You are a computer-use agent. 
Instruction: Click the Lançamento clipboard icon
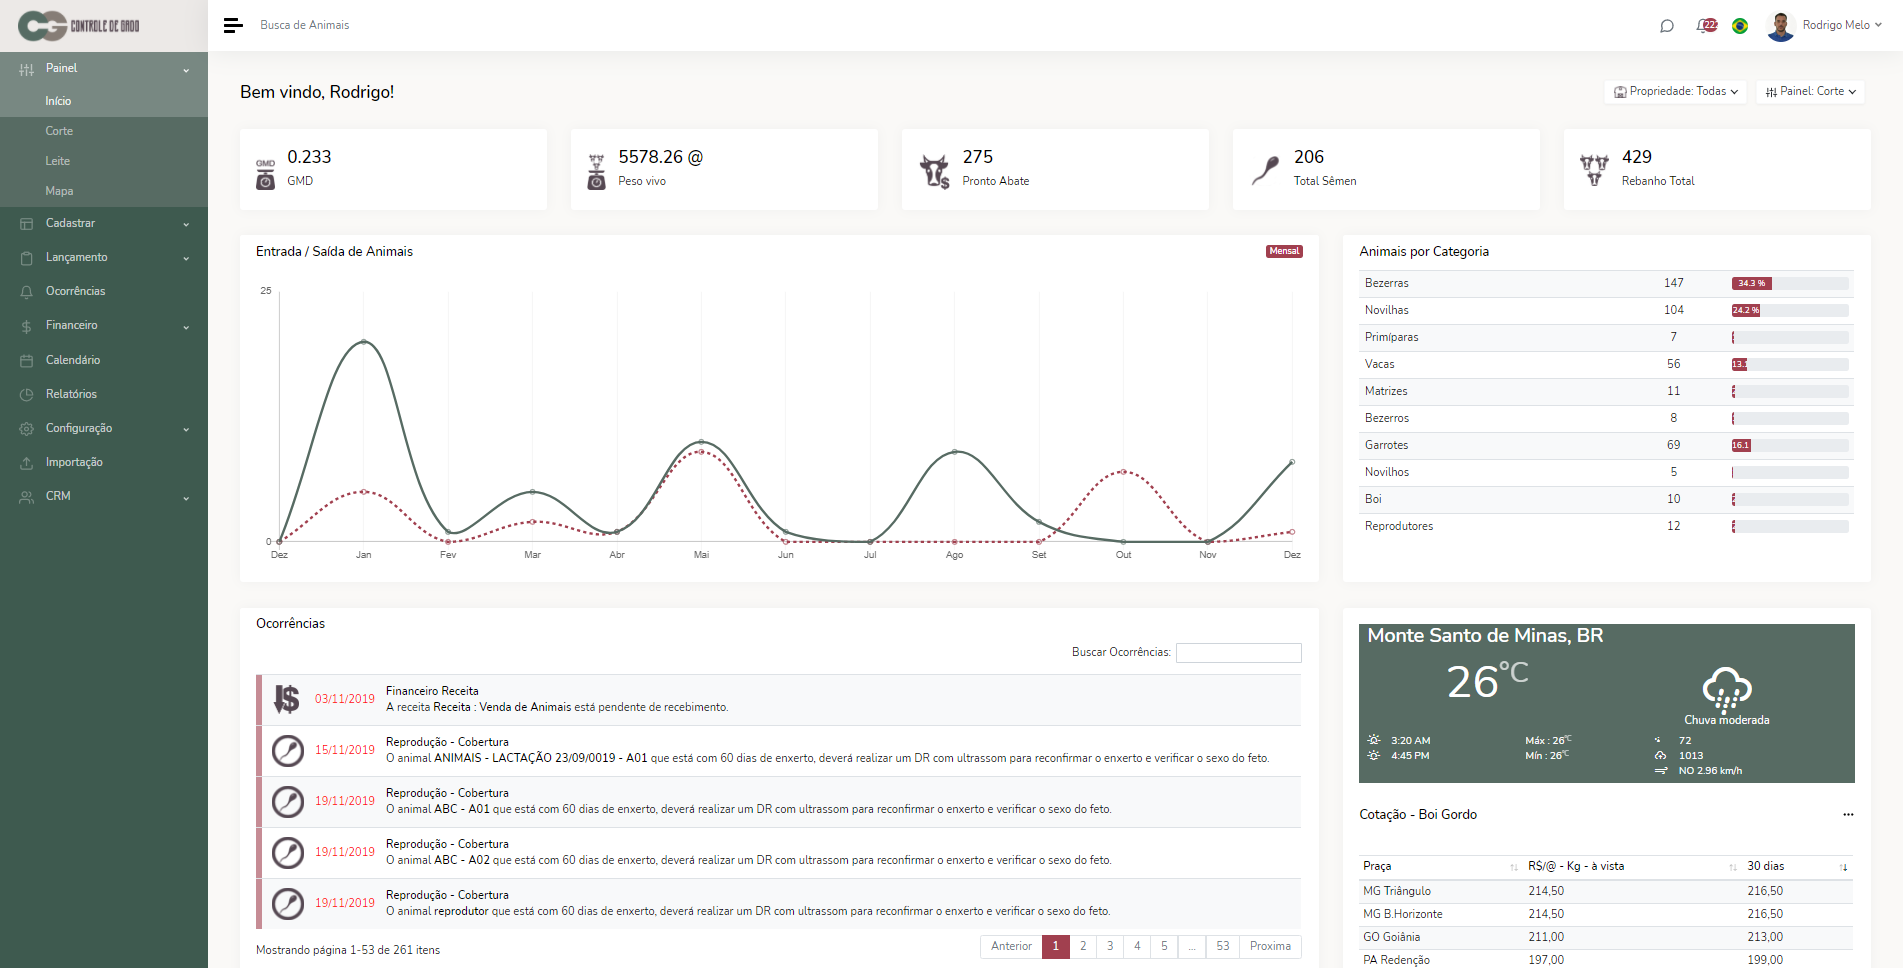(26, 258)
